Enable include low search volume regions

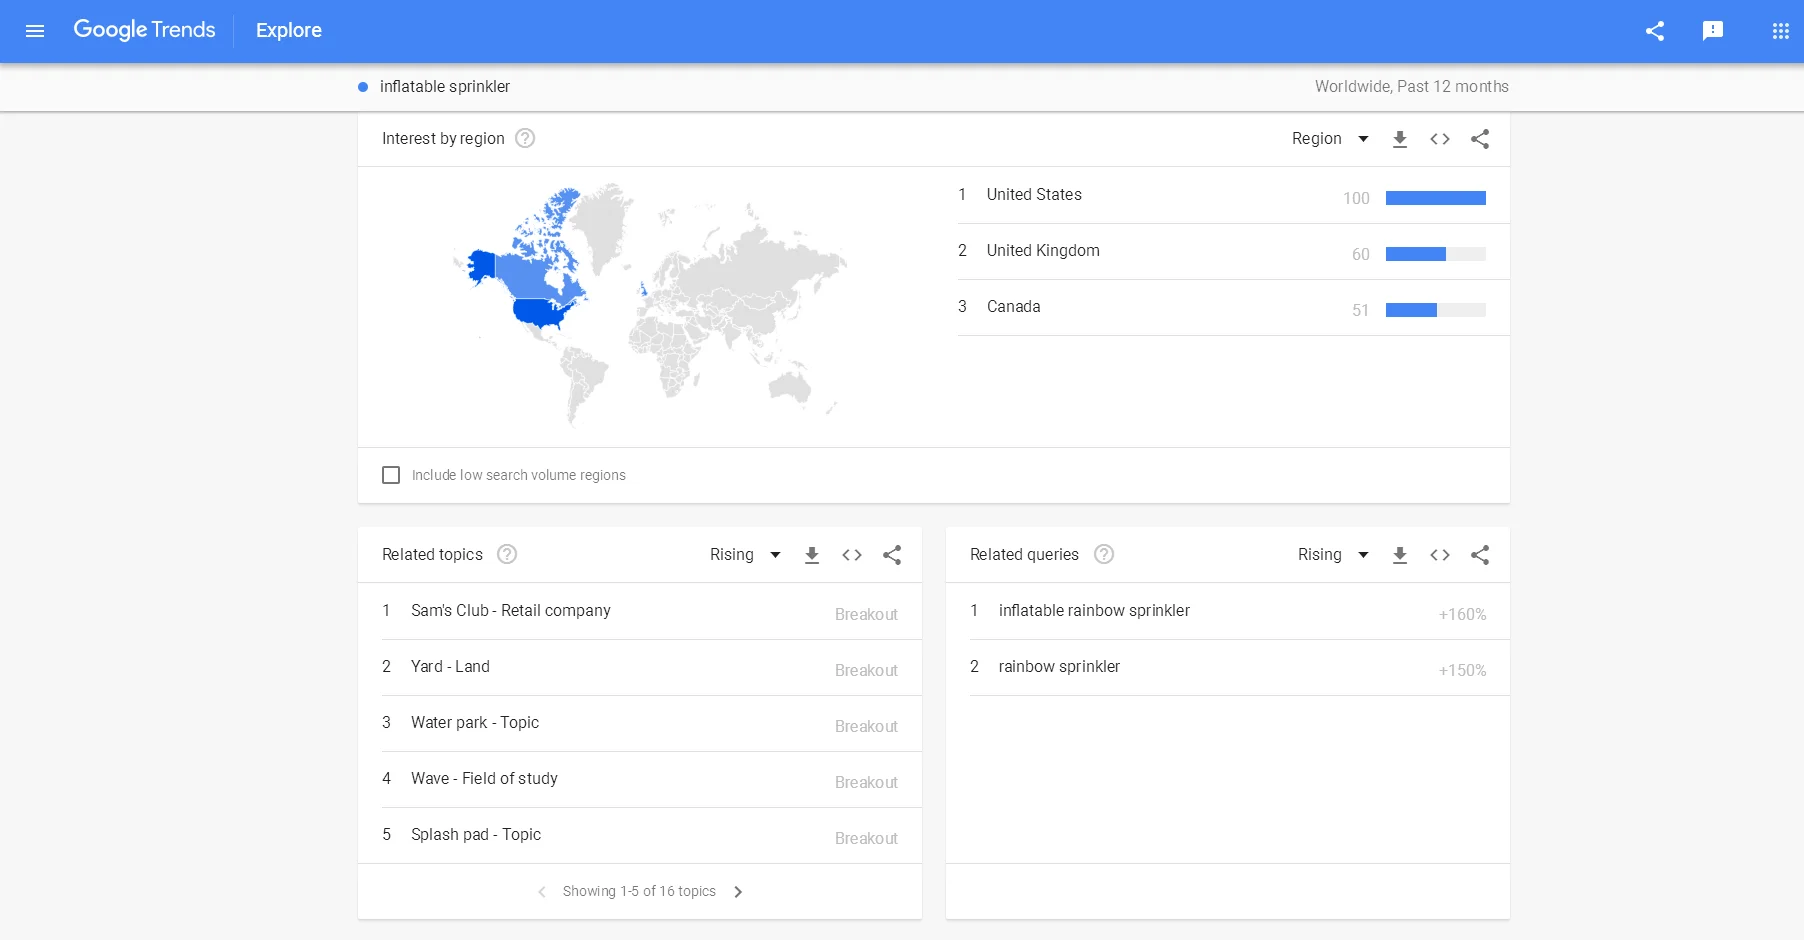click(391, 475)
